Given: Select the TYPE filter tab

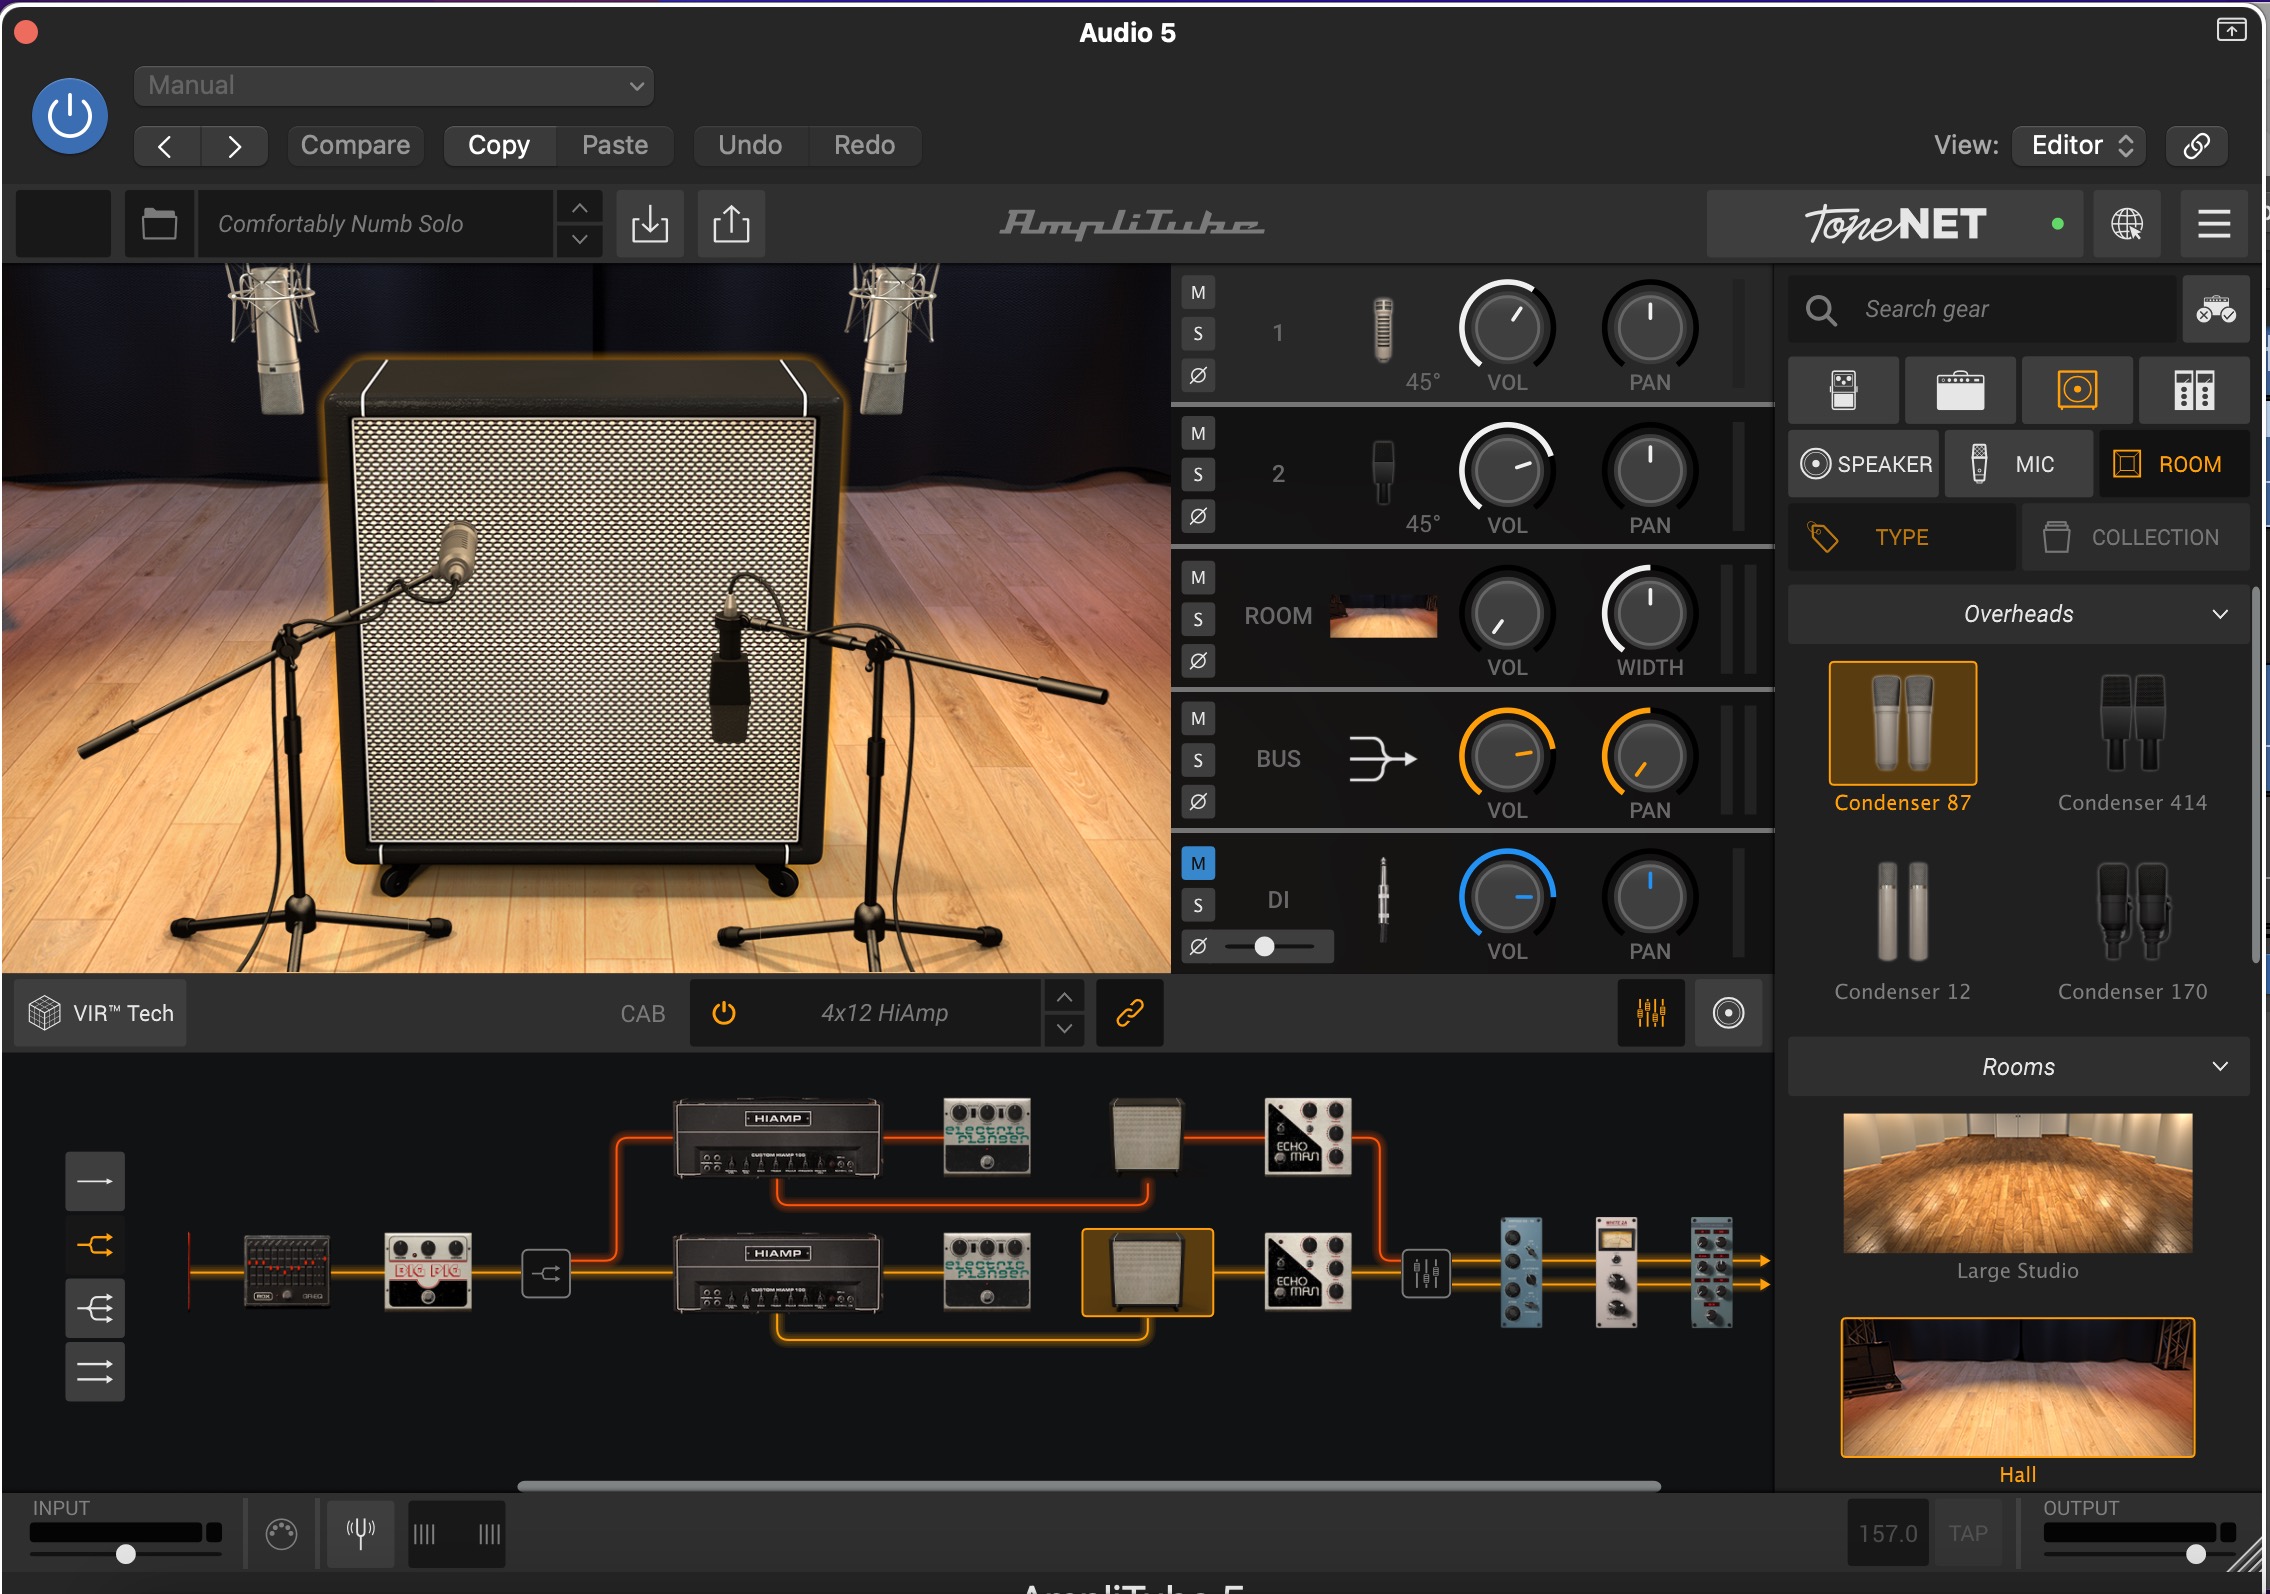Looking at the screenshot, I should pos(1902,538).
